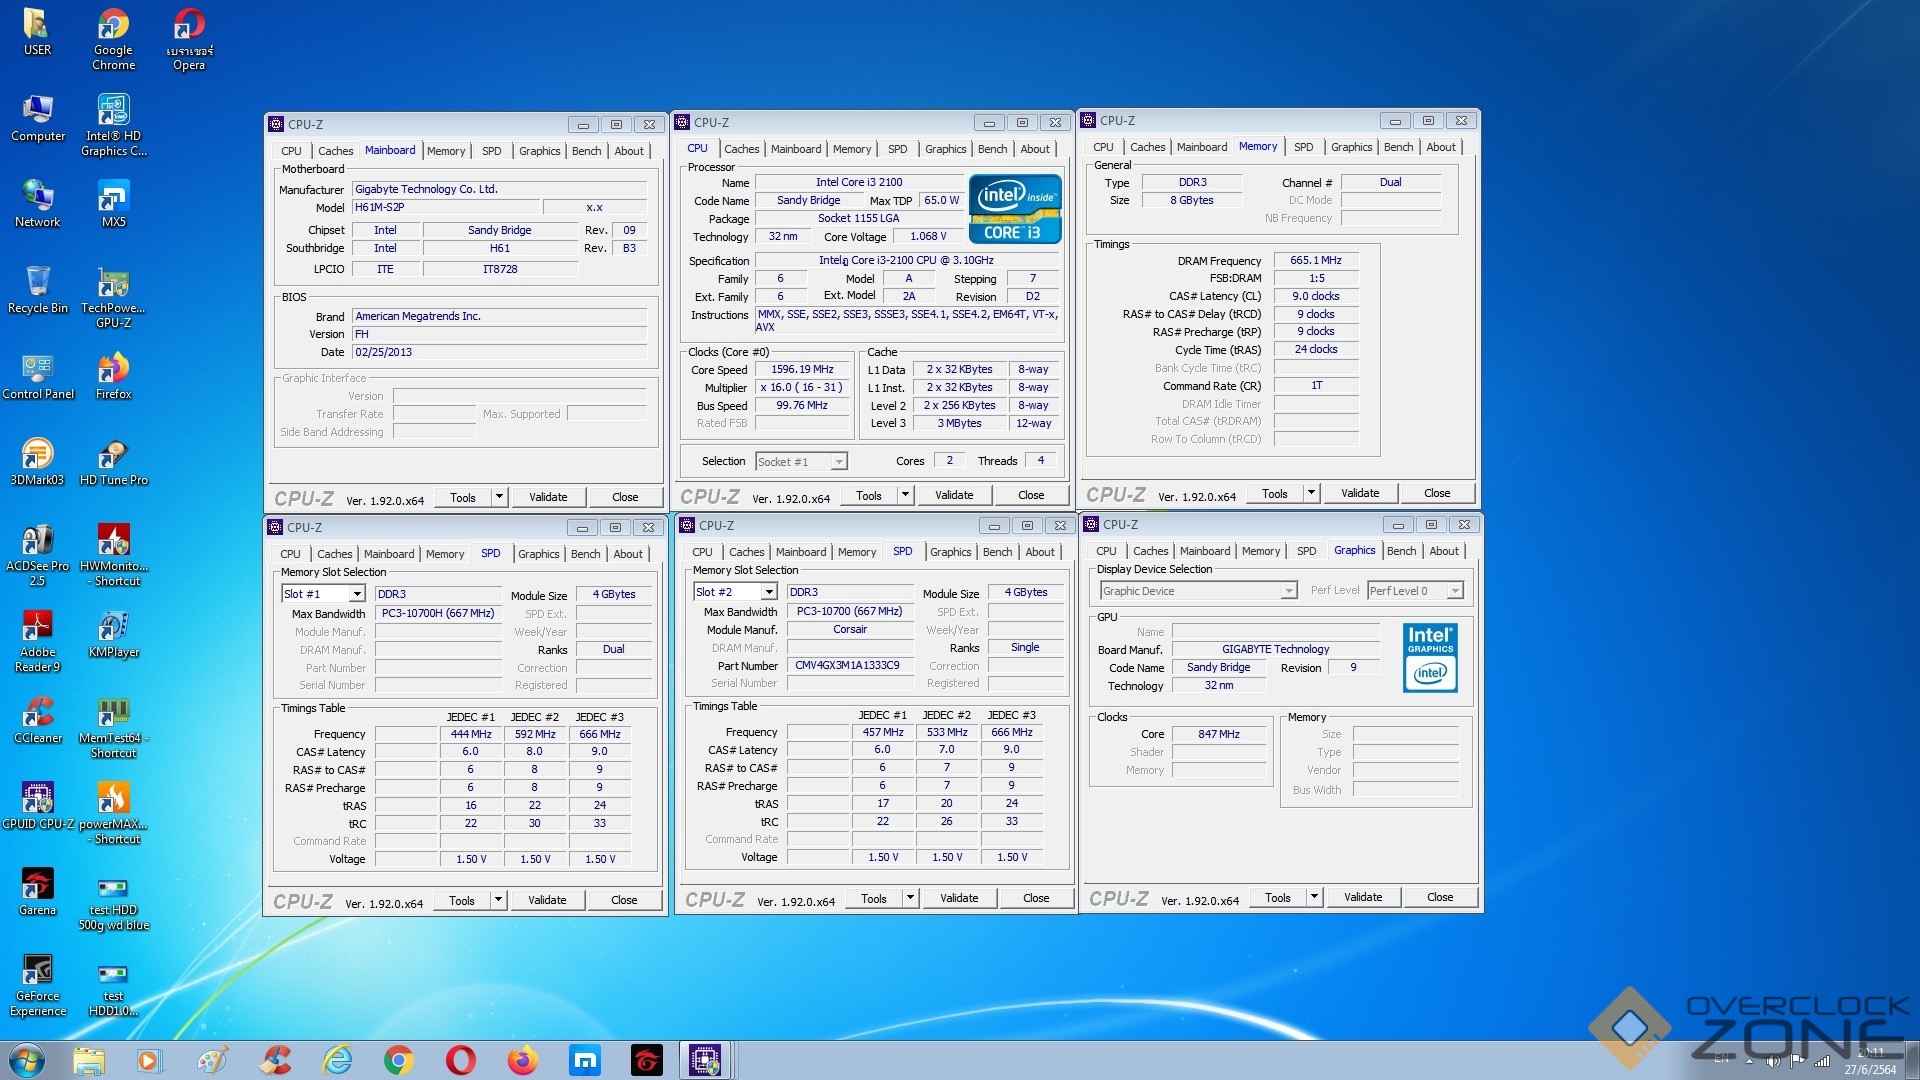This screenshot has width=1920, height=1080.
Task: Expand Tools dropdown arrow in Mainboard window
Action: pyautogui.click(x=498, y=497)
